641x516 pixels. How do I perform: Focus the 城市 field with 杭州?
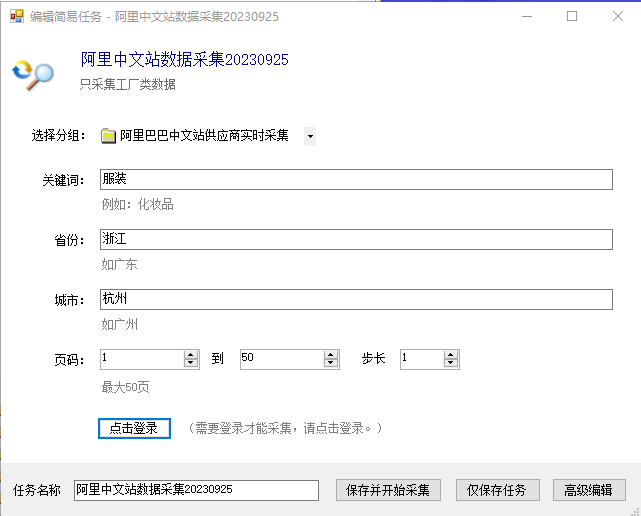coord(356,299)
